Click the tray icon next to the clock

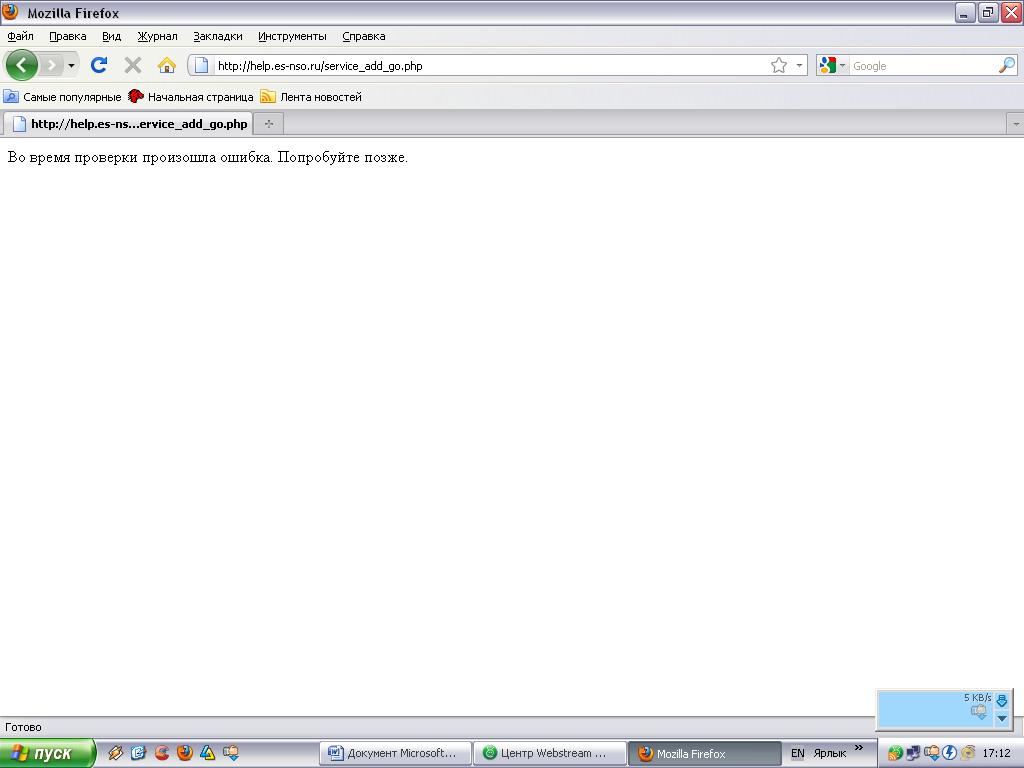967,753
